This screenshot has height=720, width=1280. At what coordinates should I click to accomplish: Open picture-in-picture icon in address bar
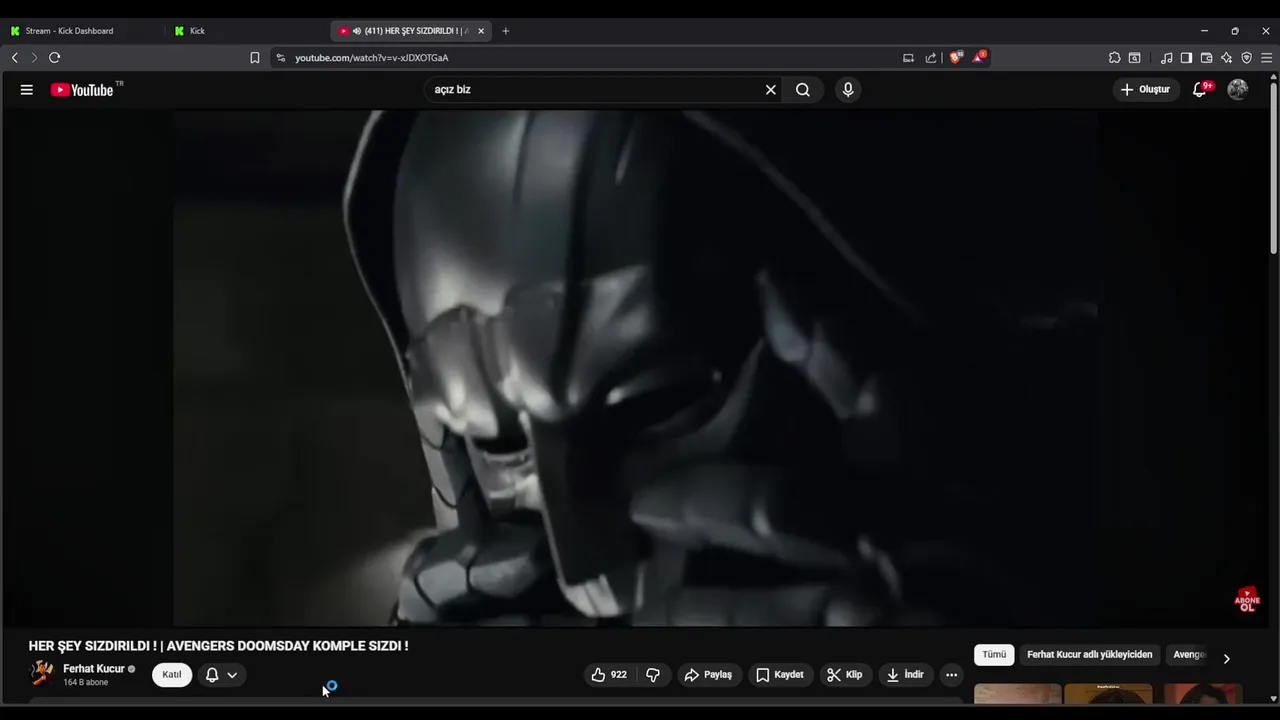pyautogui.click(x=908, y=58)
